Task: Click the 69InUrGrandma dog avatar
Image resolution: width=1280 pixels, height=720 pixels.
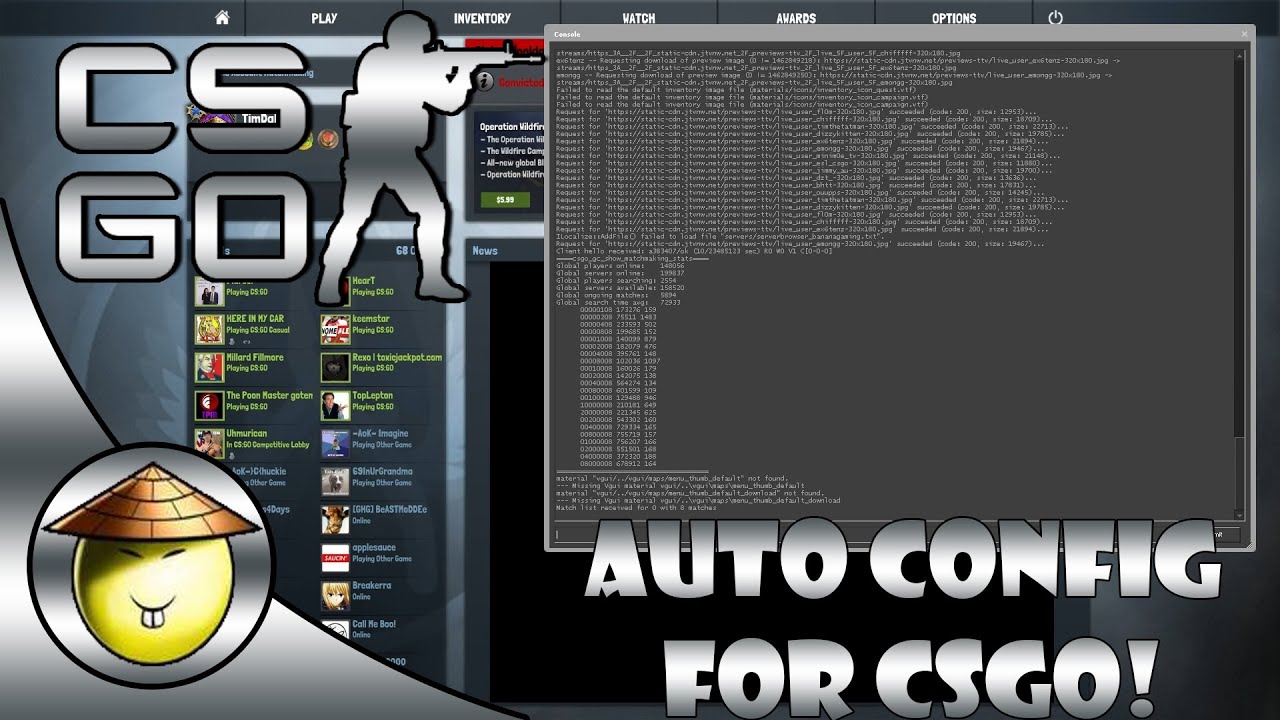Action: [x=334, y=481]
